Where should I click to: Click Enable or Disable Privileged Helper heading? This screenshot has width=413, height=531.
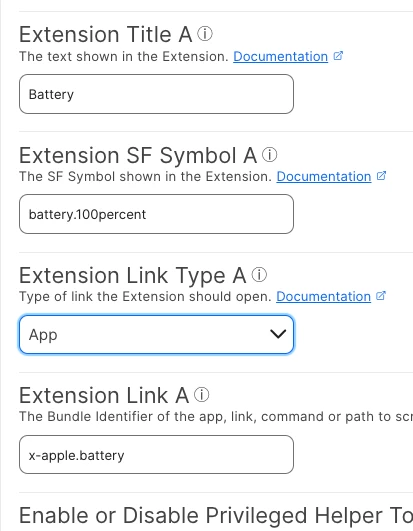pyautogui.click(x=216, y=516)
